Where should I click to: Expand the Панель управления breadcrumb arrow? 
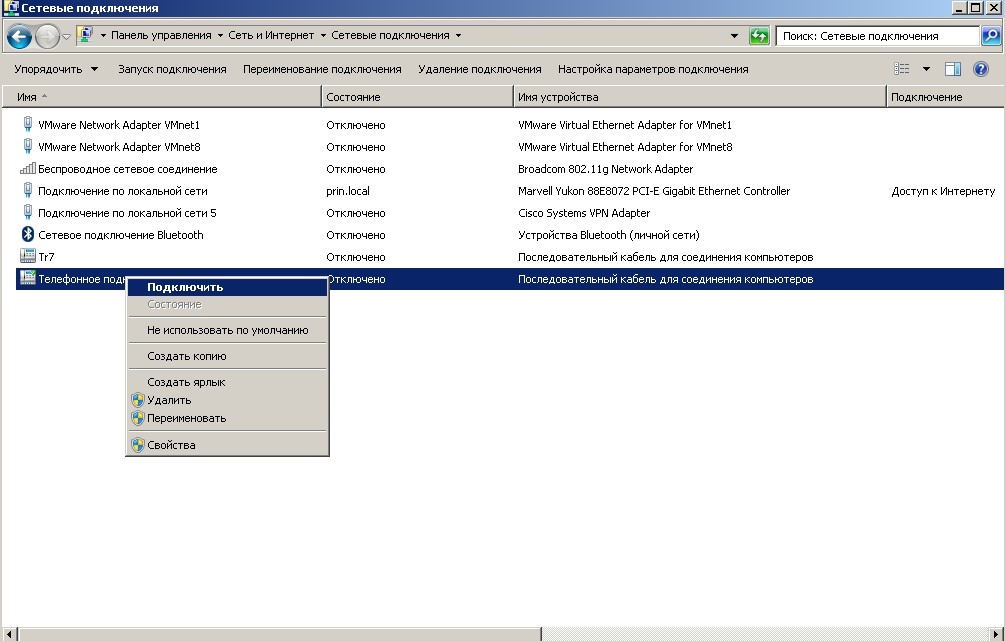[x=220, y=35]
